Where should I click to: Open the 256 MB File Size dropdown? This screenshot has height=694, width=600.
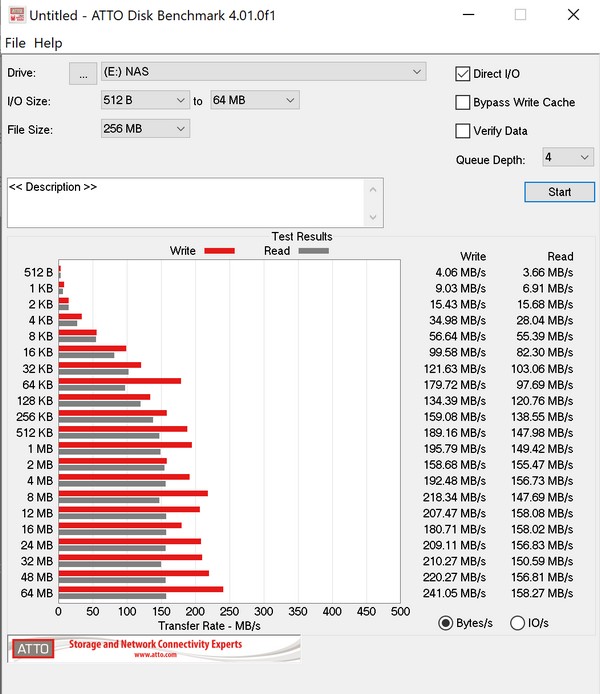pyautogui.click(x=145, y=129)
